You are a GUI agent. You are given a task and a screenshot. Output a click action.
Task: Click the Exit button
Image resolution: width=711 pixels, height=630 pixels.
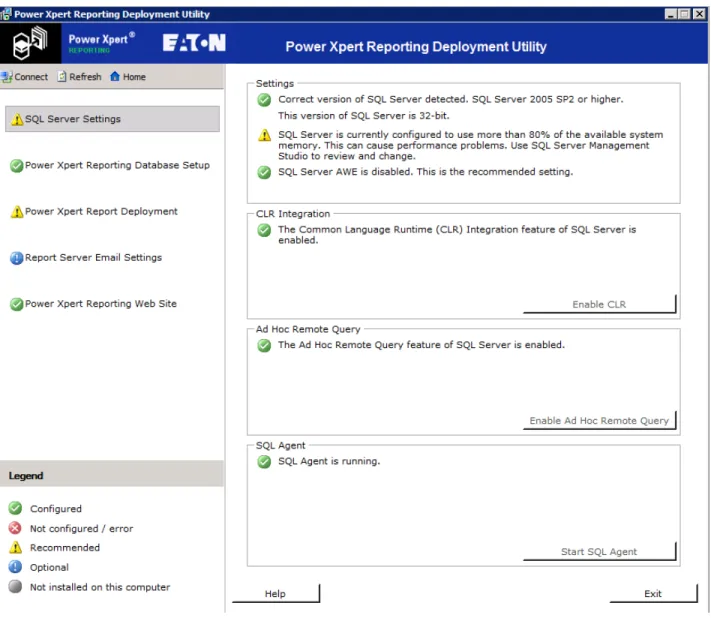pos(653,594)
